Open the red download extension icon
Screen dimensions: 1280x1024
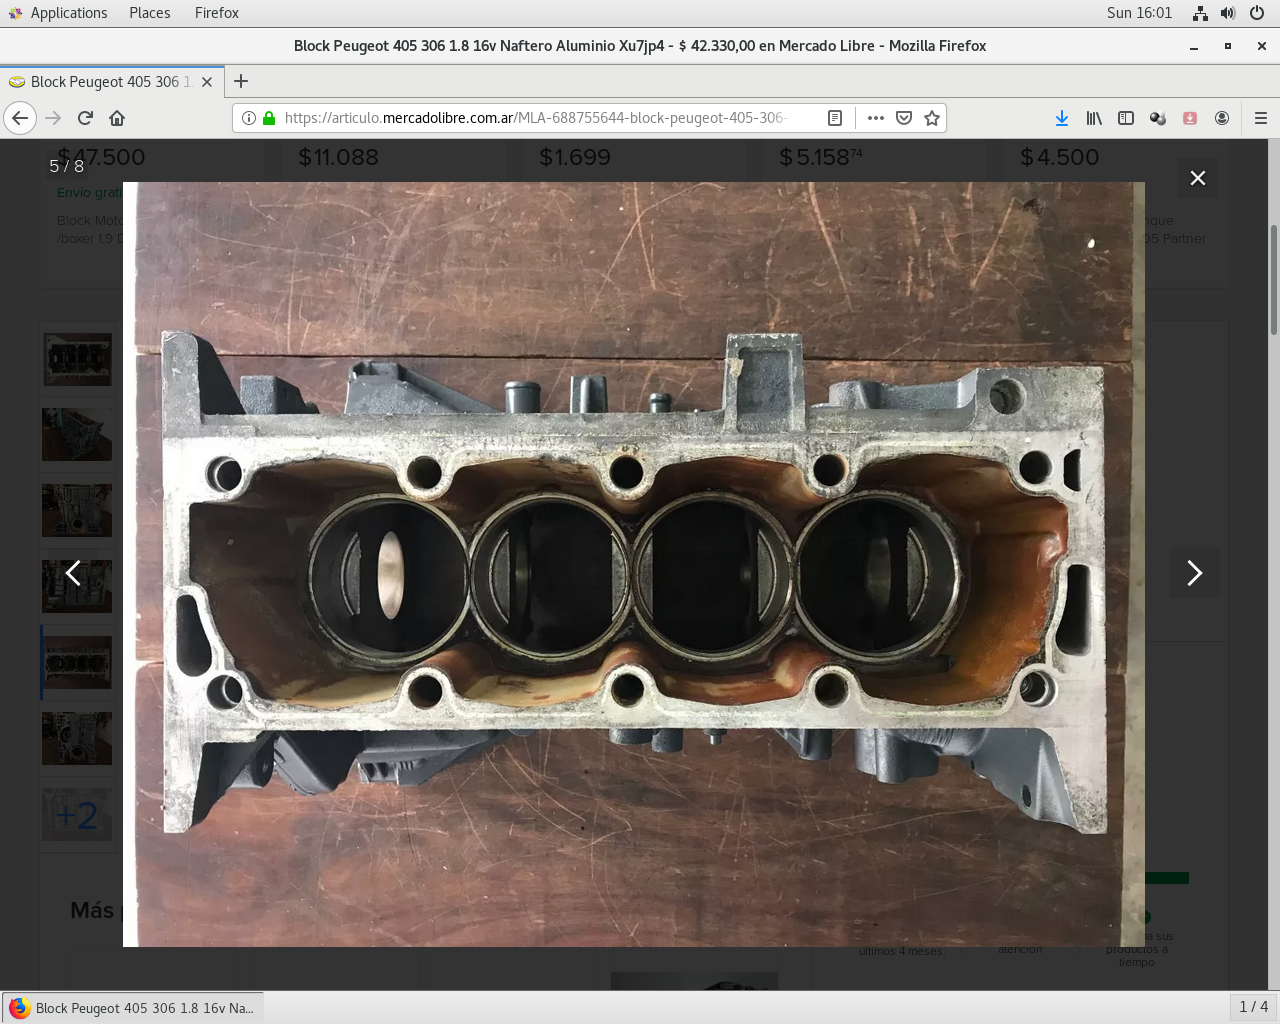[x=1190, y=118]
